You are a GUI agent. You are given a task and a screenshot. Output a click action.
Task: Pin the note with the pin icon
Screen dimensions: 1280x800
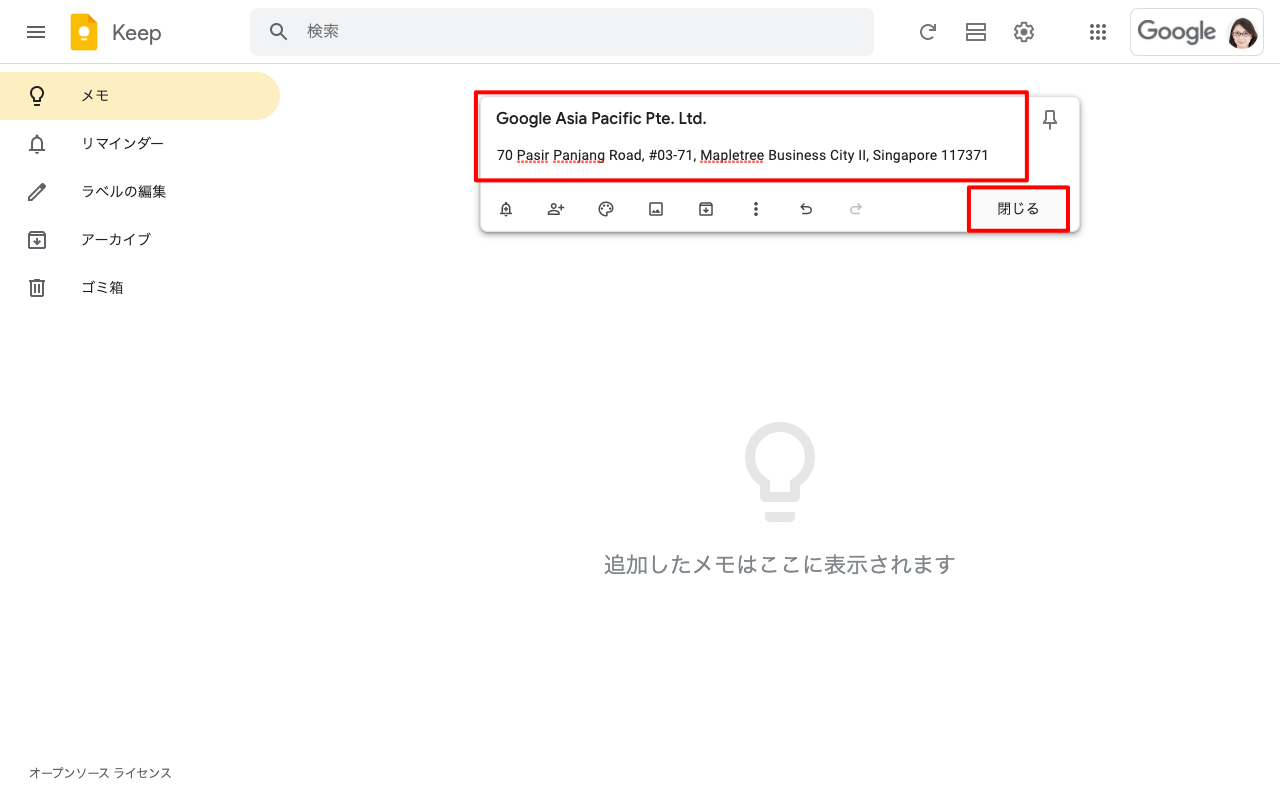click(x=1050, y=120)
